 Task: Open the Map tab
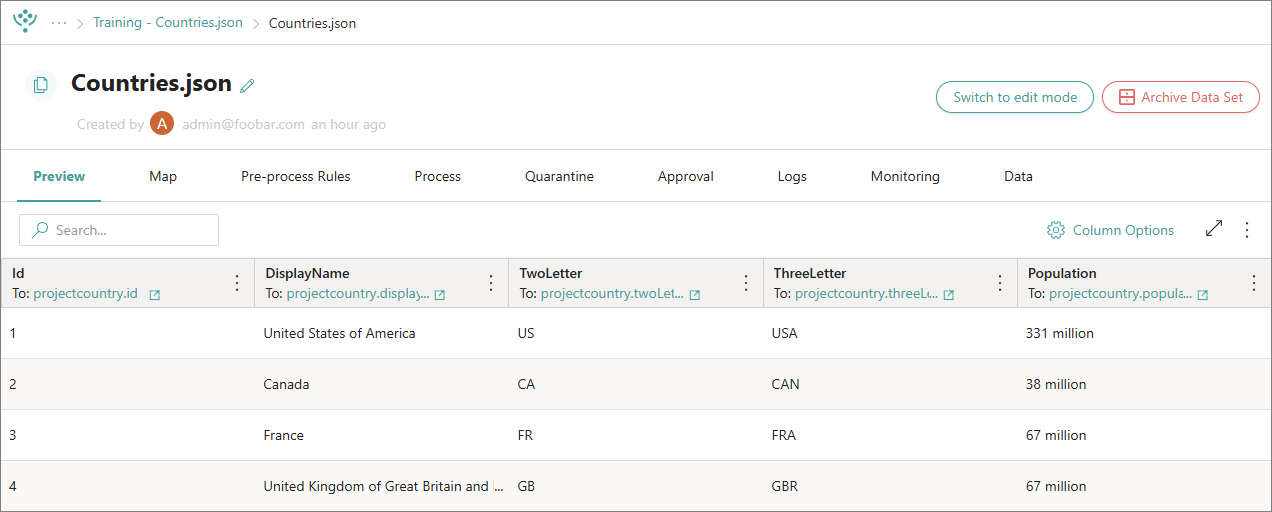(x=163, y=176)
